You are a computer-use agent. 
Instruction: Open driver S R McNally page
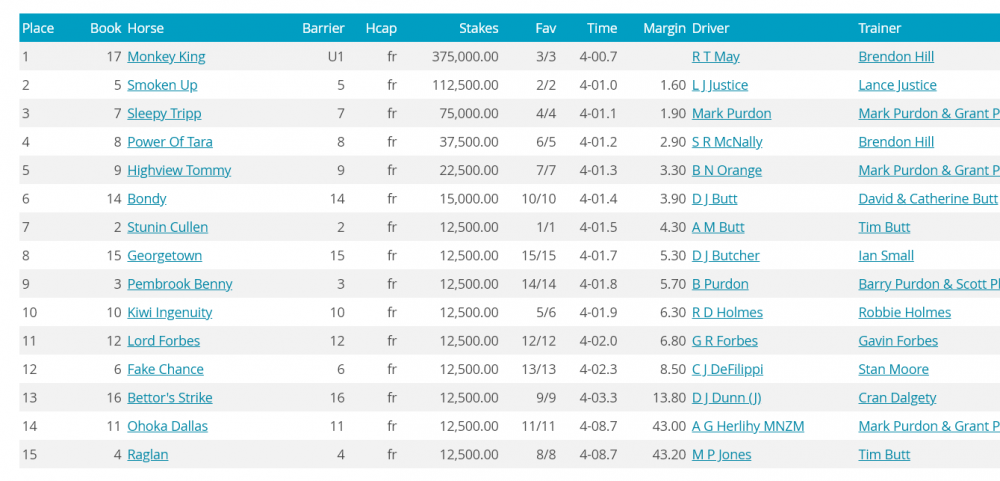click(x=727, y=142)
